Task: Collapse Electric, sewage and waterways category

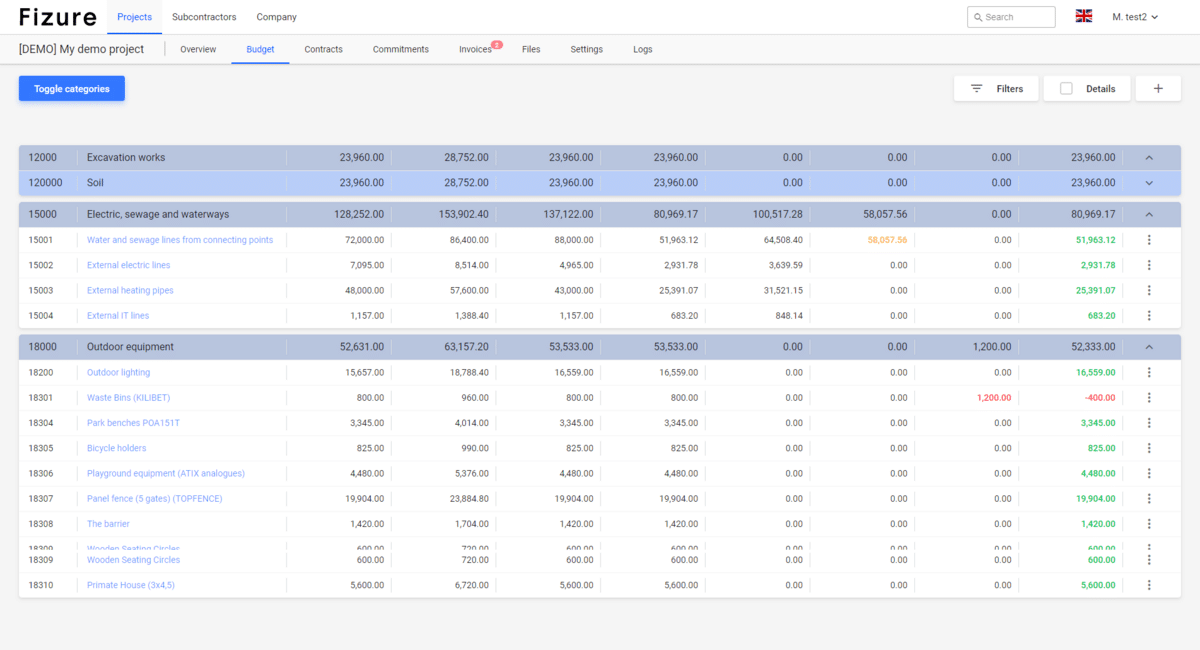Action: [1149, 214]
